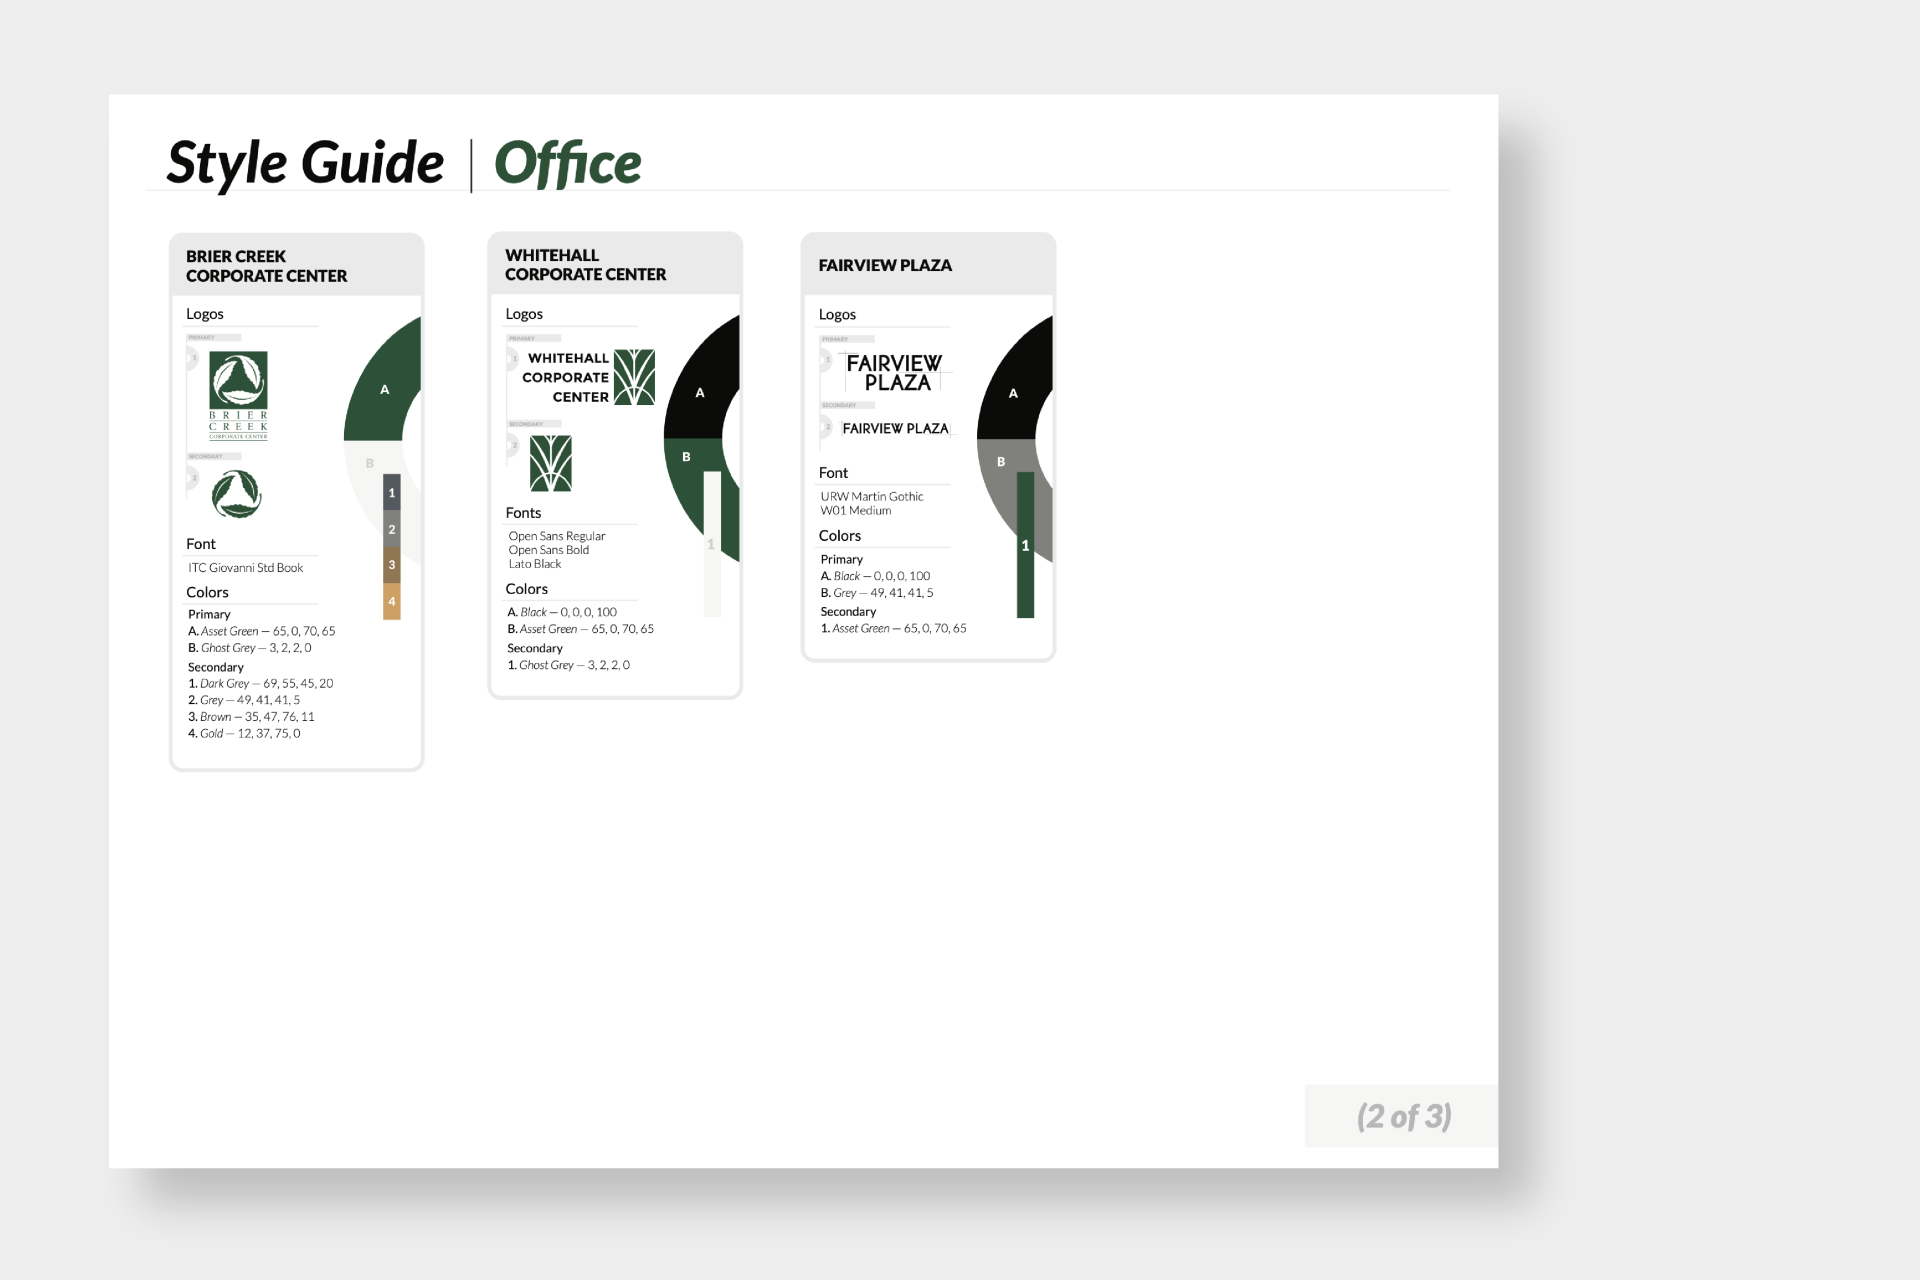
Task: Click Brier Creek dark grey swatch 1
Action: click(392, 492)
